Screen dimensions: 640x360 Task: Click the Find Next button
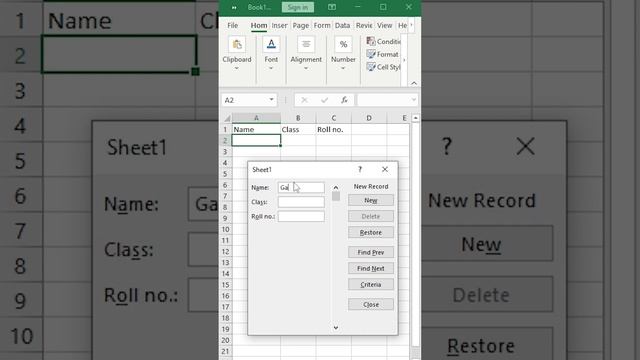(371, 269)
